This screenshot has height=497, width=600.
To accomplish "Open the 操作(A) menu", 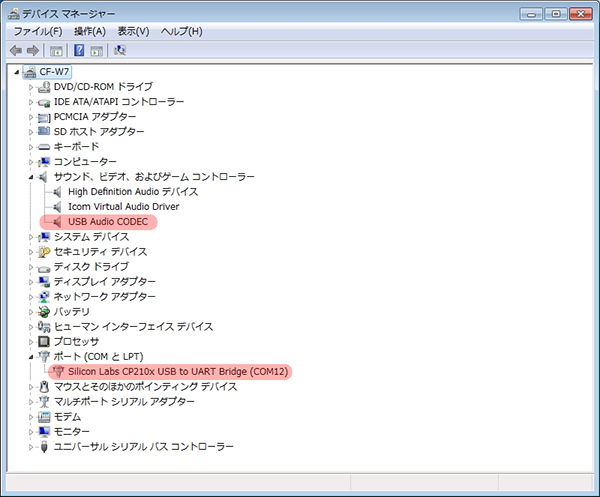I will 90,31.
